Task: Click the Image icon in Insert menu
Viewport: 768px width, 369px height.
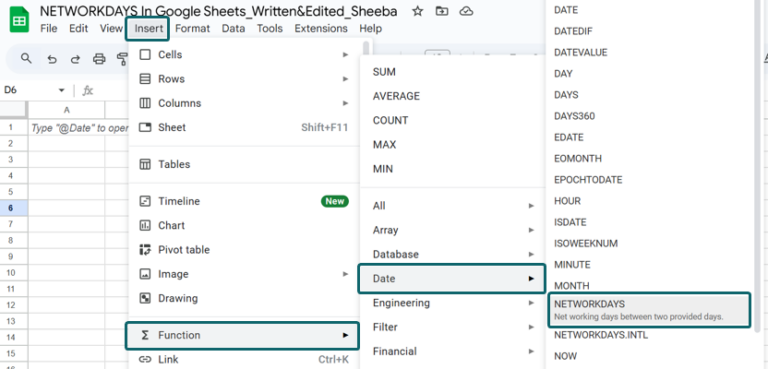Action: (x=145, y=274)
